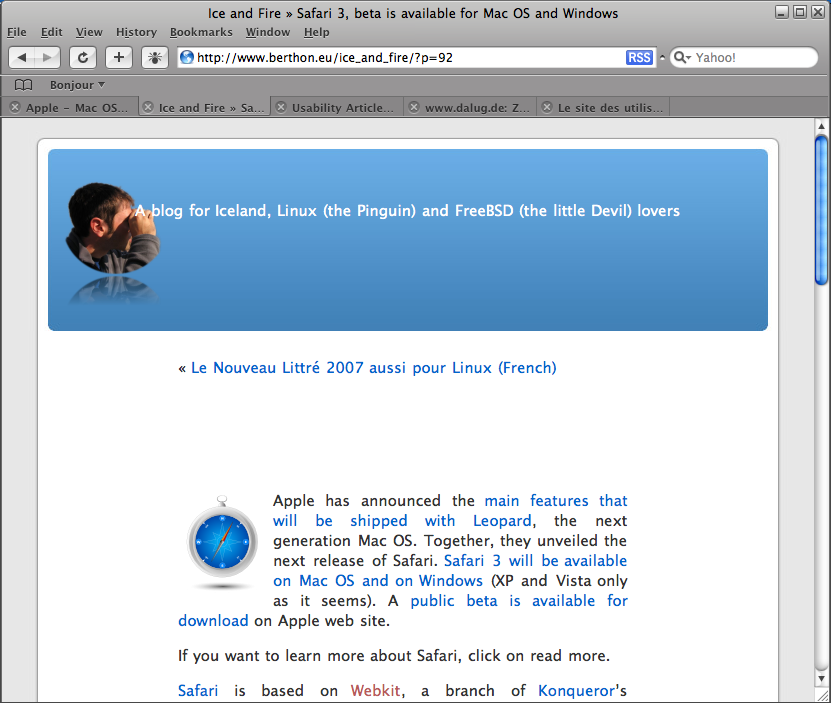The height and width of the screenshot is (703, 831).
Task: Go back with the left arrow button
Action: tap(22, 57)
